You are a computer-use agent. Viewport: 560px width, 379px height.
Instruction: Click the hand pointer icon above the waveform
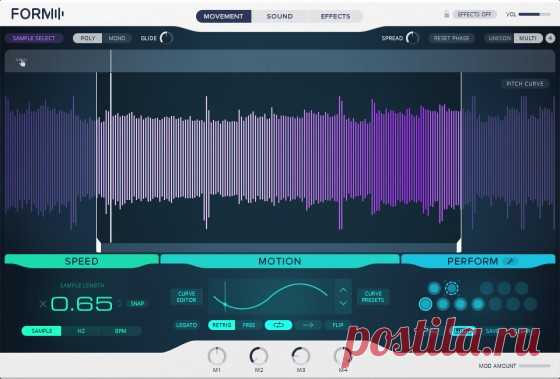pos(21,63)
